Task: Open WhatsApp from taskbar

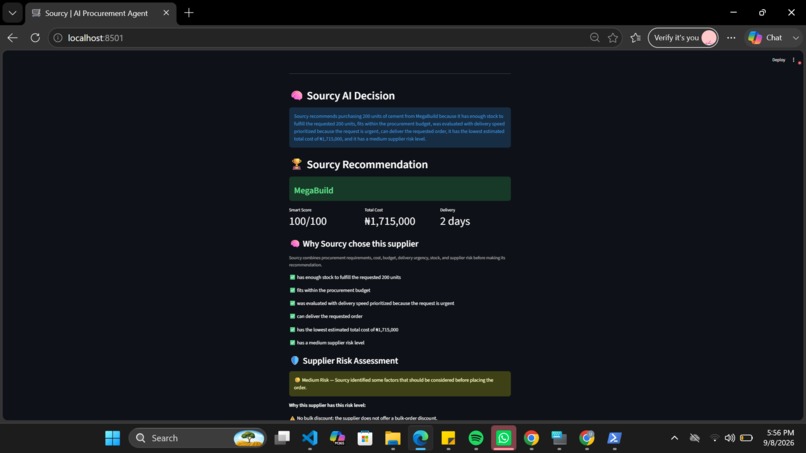Action: 504,438
